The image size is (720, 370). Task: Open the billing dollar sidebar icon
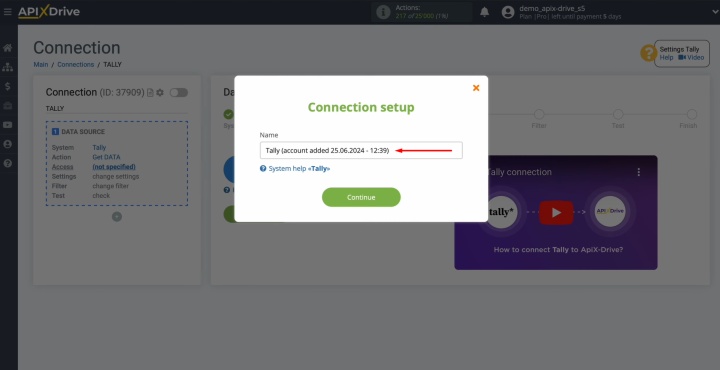coord(7,86)
